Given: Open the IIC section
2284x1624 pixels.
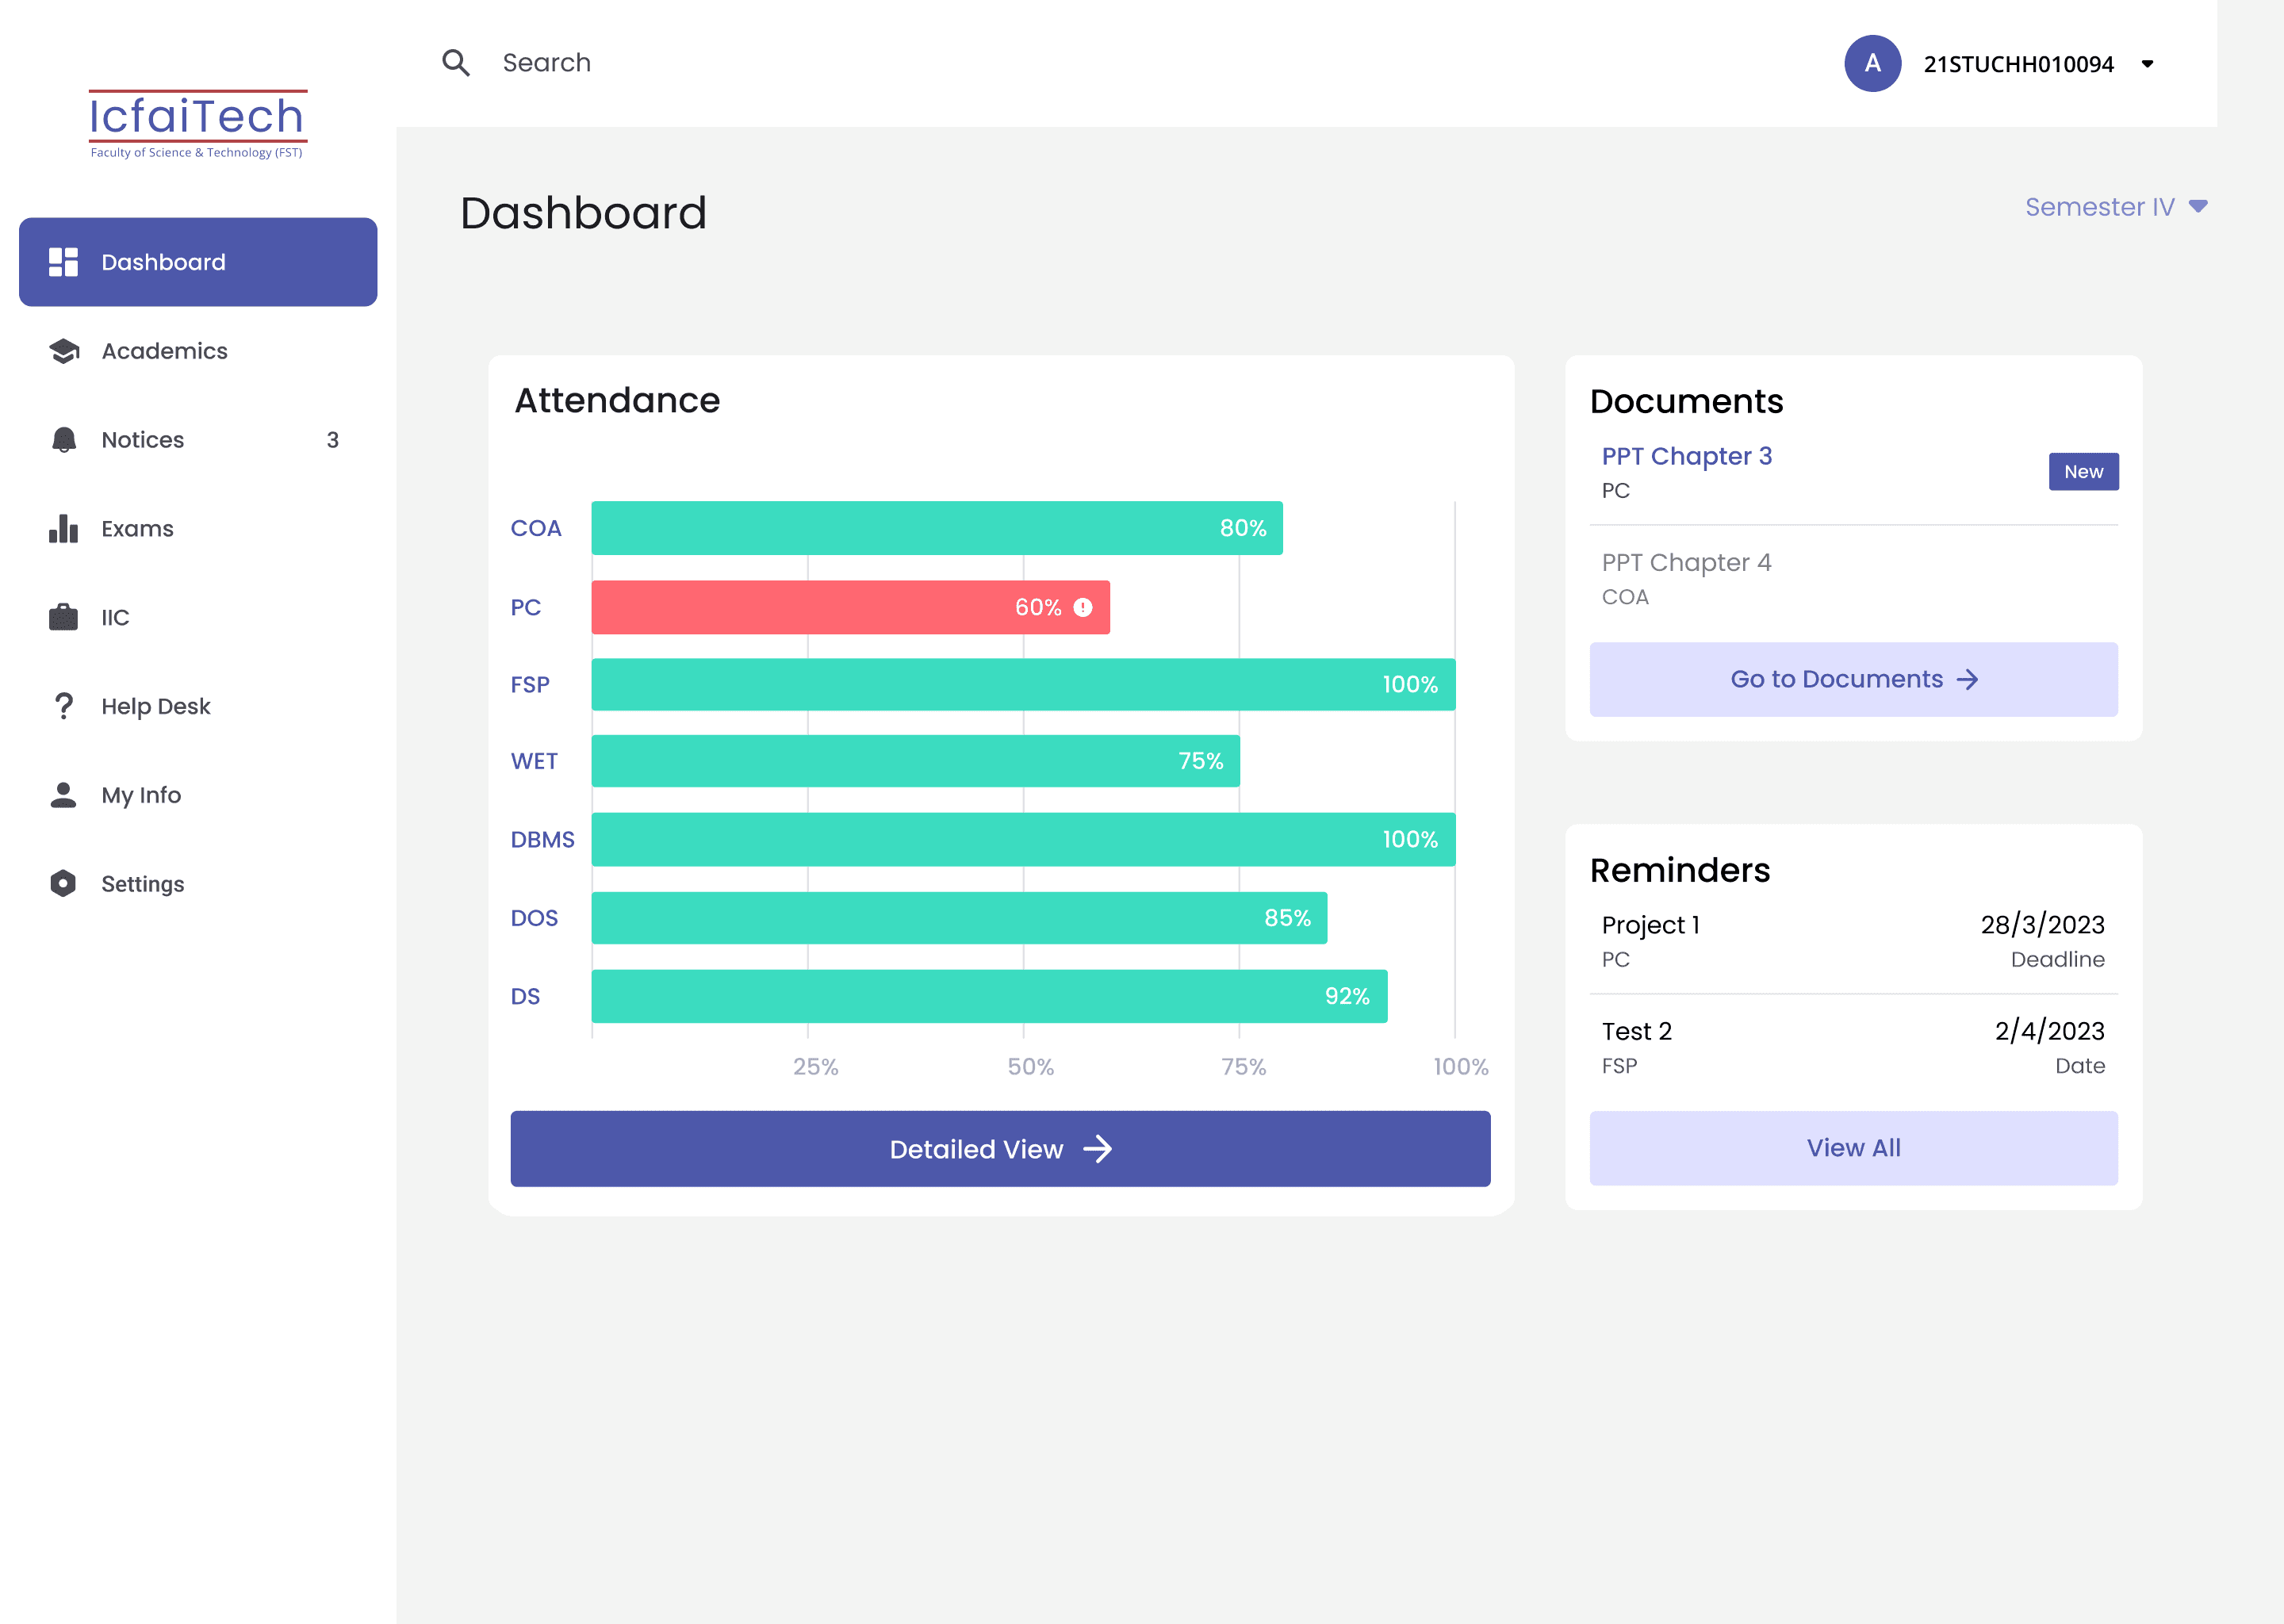Looking at the screenshot, I should pos(198,617).
